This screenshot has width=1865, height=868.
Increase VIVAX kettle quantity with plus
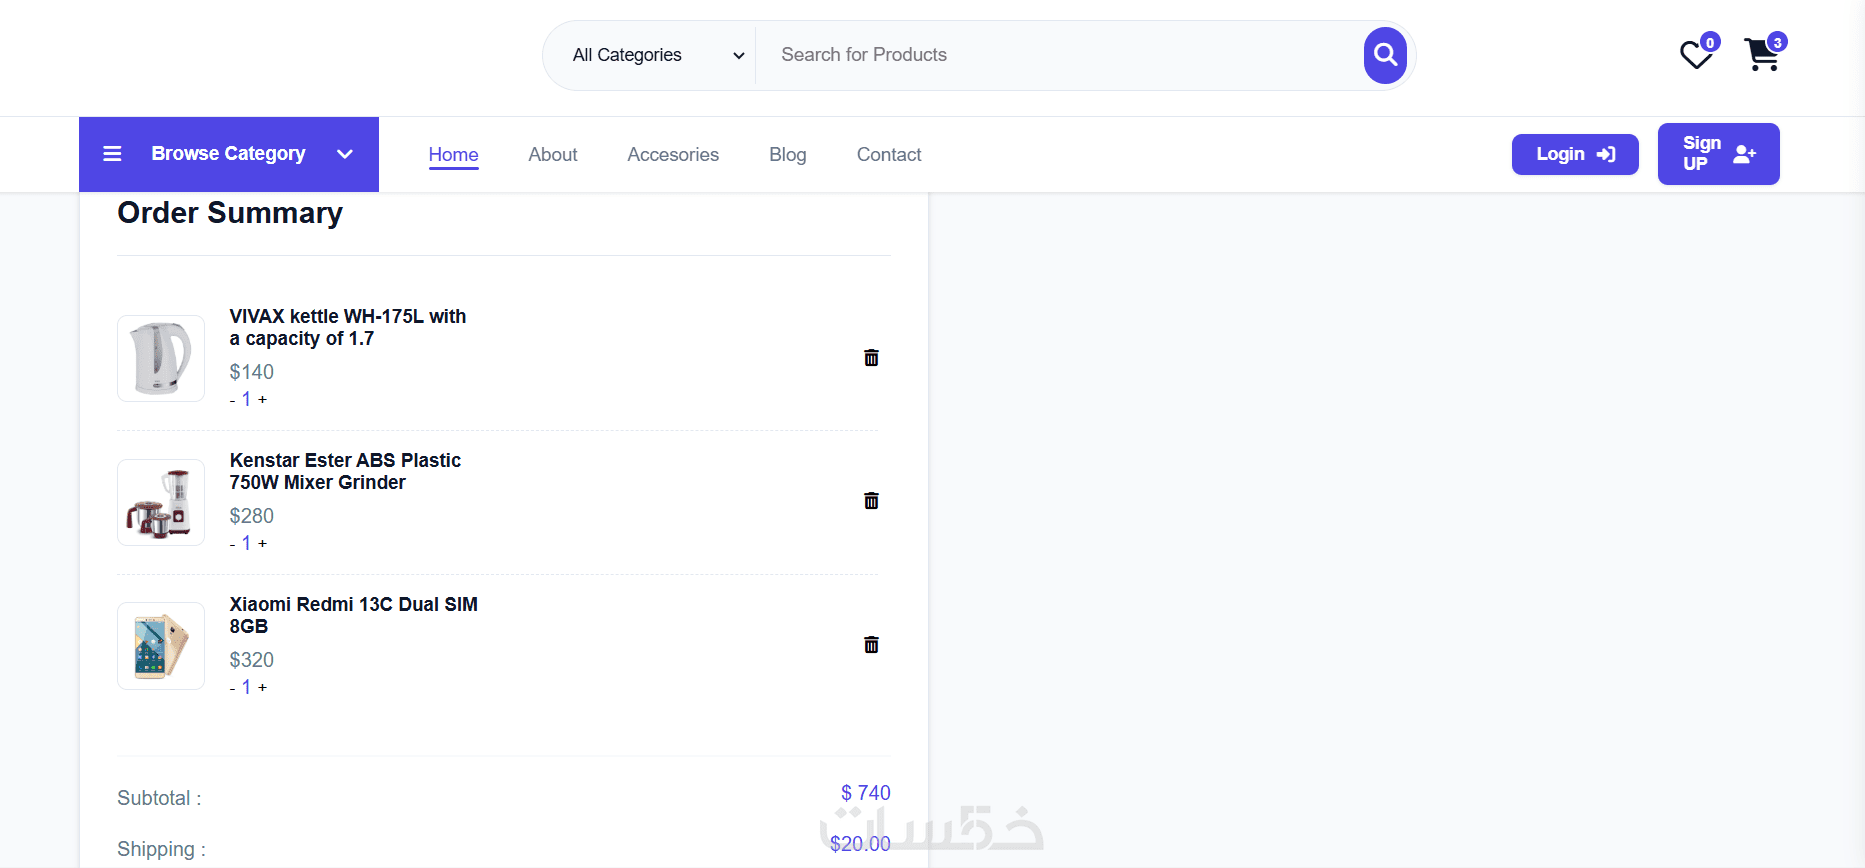point(263,399)
